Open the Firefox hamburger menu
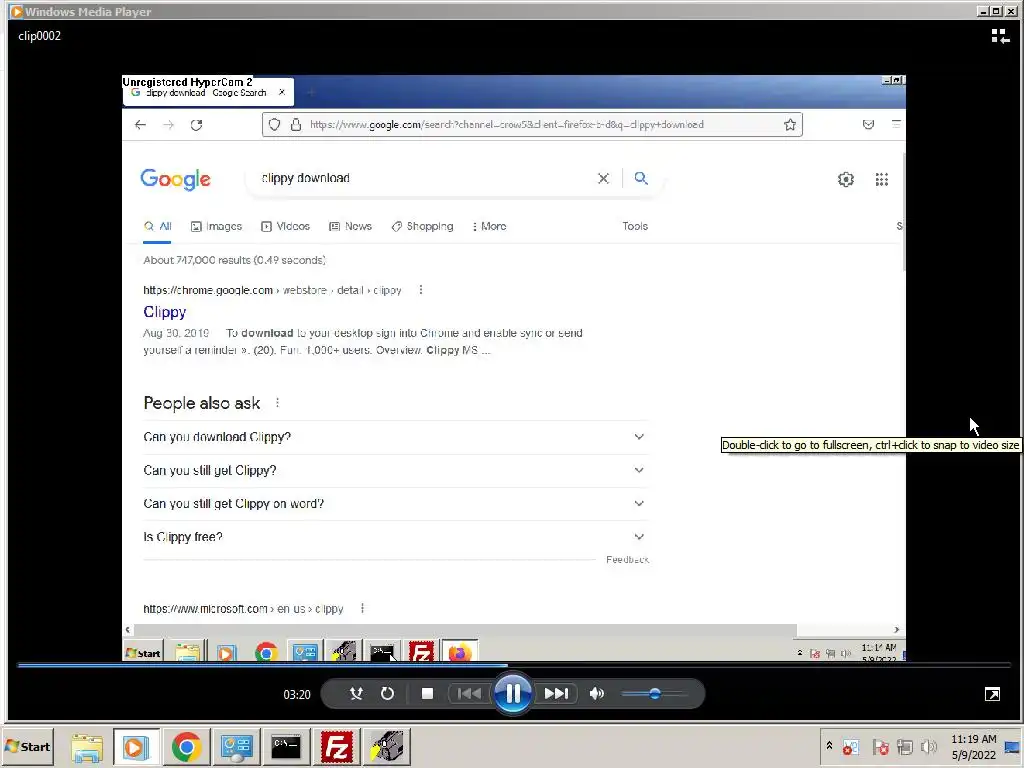Screen dimensions: 1024x768 896,123
